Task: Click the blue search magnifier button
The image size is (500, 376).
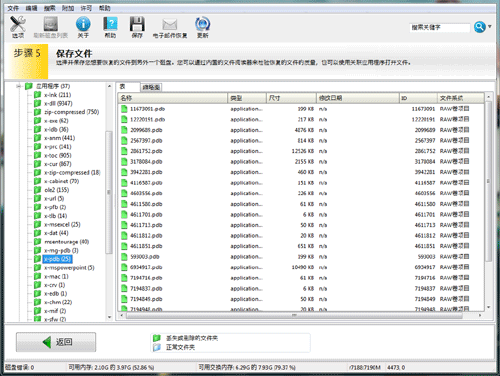Action: point(479,27)
